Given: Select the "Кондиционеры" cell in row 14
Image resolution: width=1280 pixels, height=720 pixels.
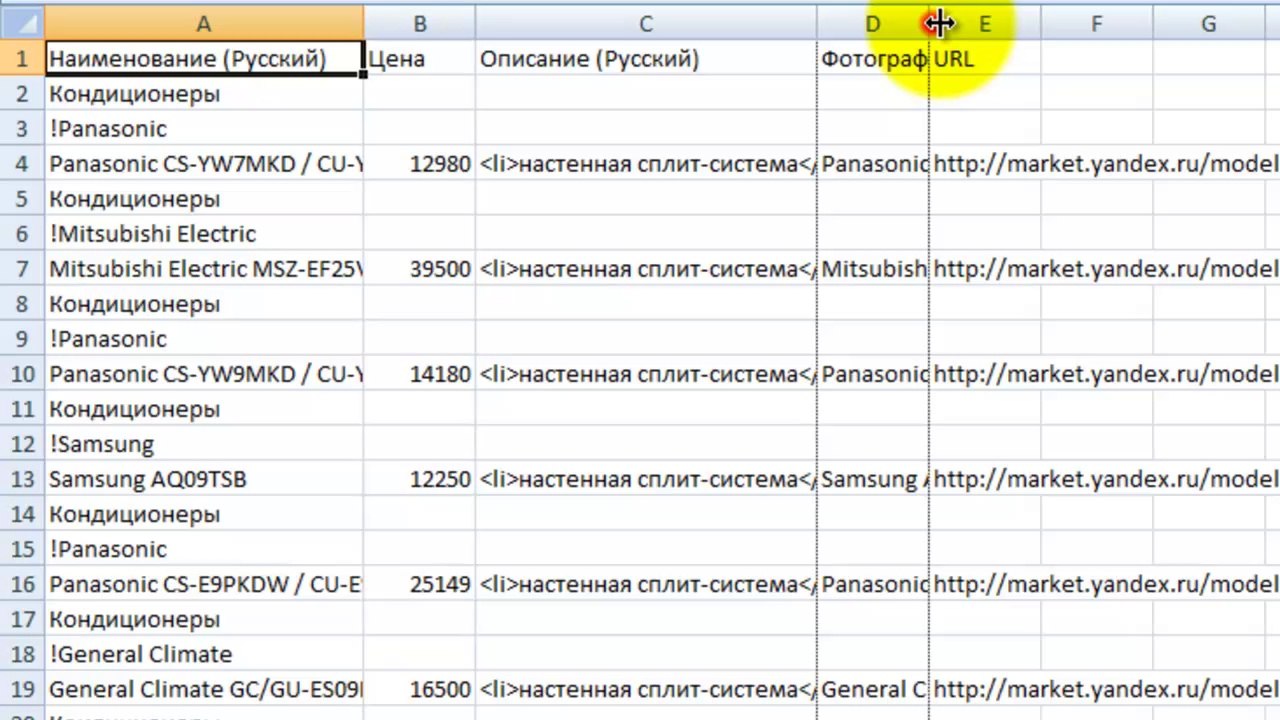Looking at the screenshot, I should [204, 514].
